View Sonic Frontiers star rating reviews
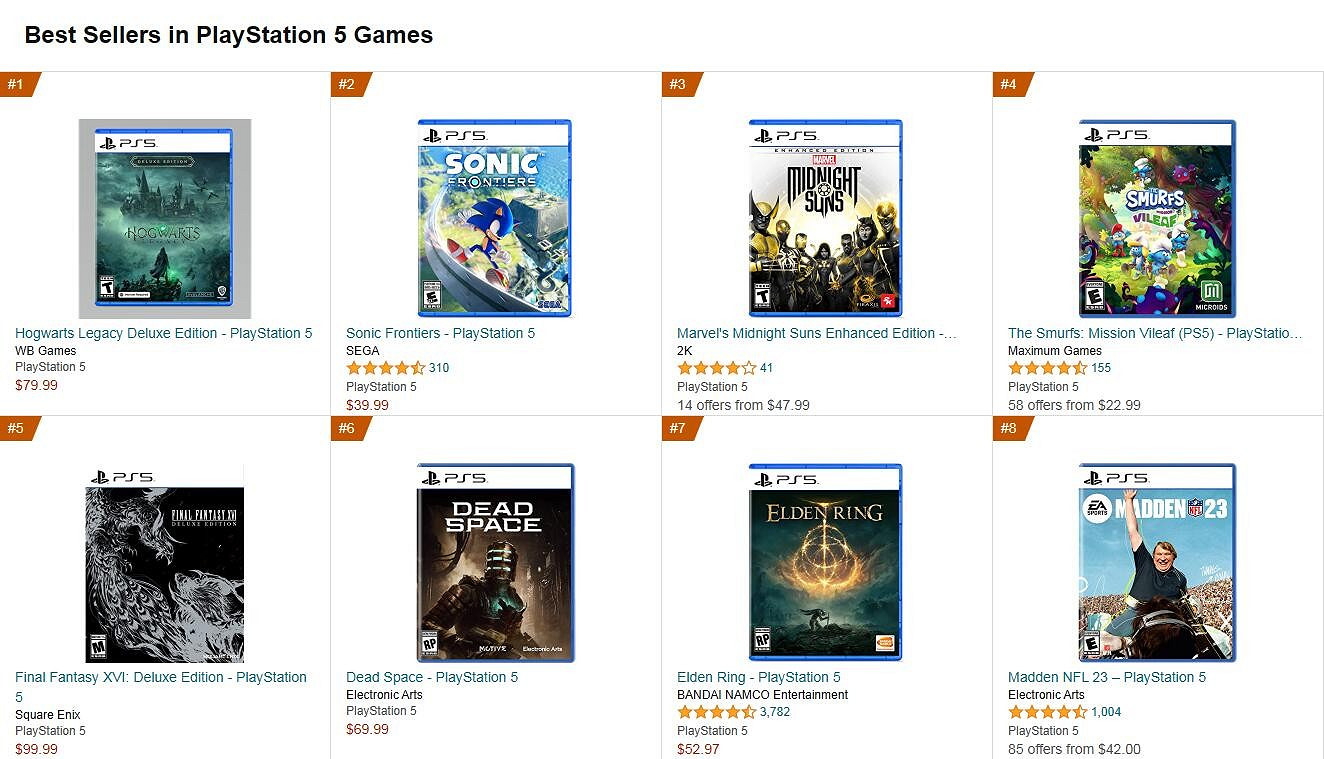 point(386,368)
